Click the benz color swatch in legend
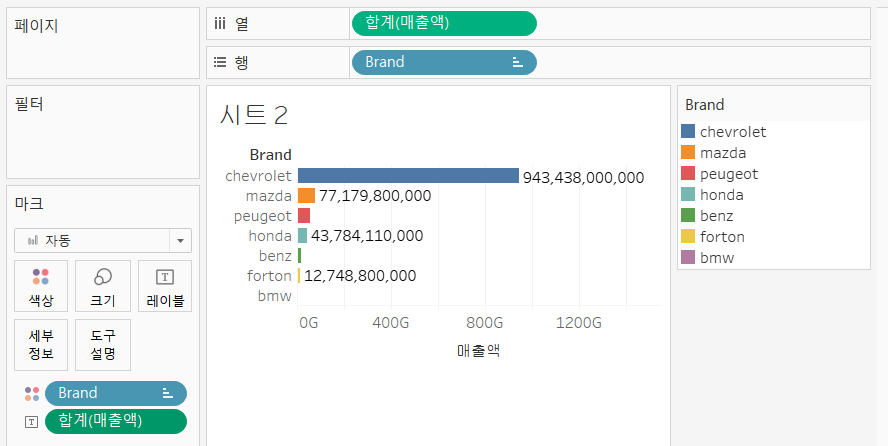Screen dimensions: 888x446 click(688, 216)
